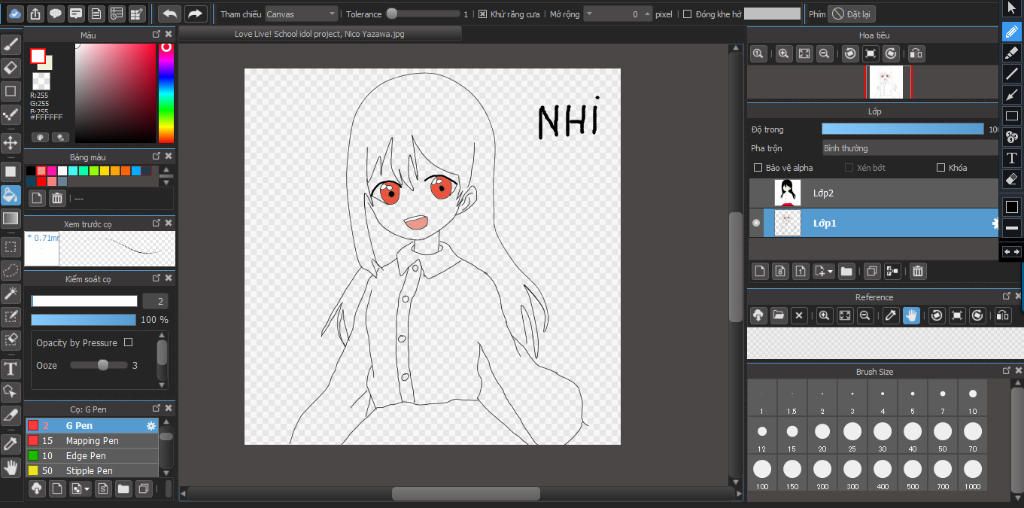Close the Màu color panel
Viewport: 1024px width, 508px height.
pyautogui.click(x=168, y=34)
